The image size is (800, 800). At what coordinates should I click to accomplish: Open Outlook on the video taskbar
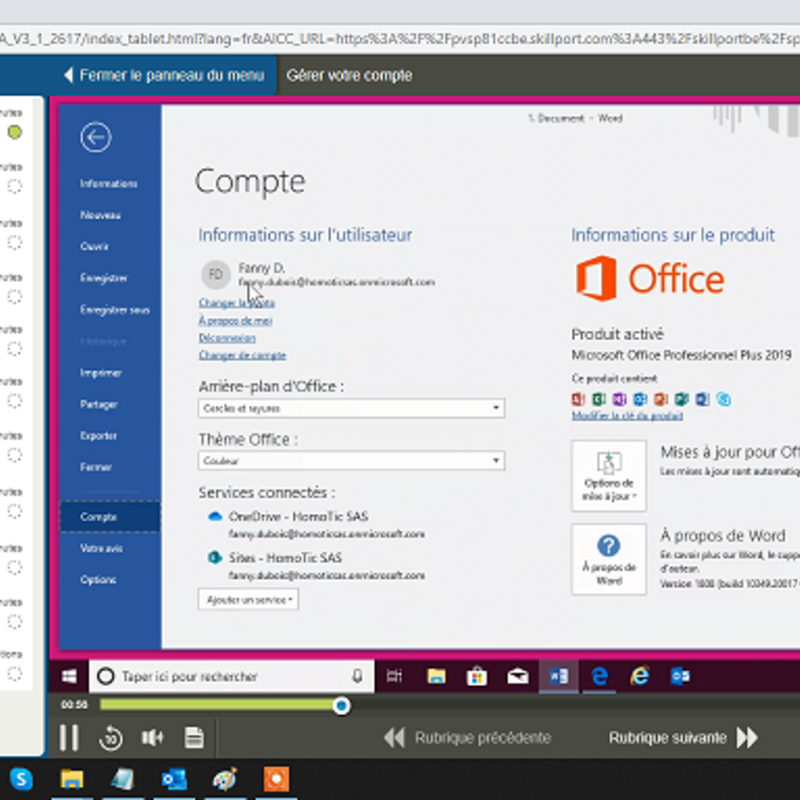[x=680, y=677]
